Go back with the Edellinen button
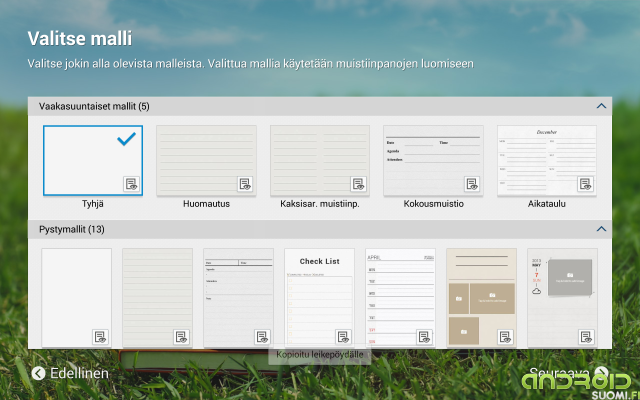 [x=70, y=373]
